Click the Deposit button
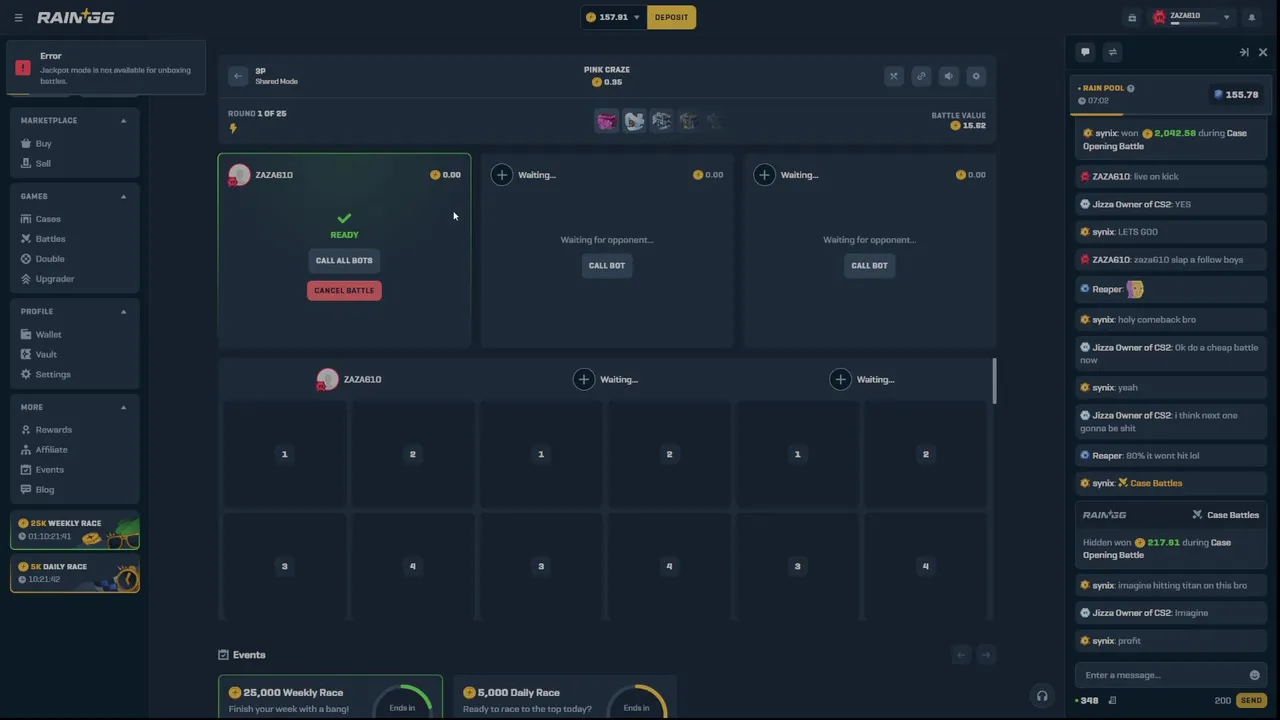Viewport: 1280px width, 720px height. [671, 17]
